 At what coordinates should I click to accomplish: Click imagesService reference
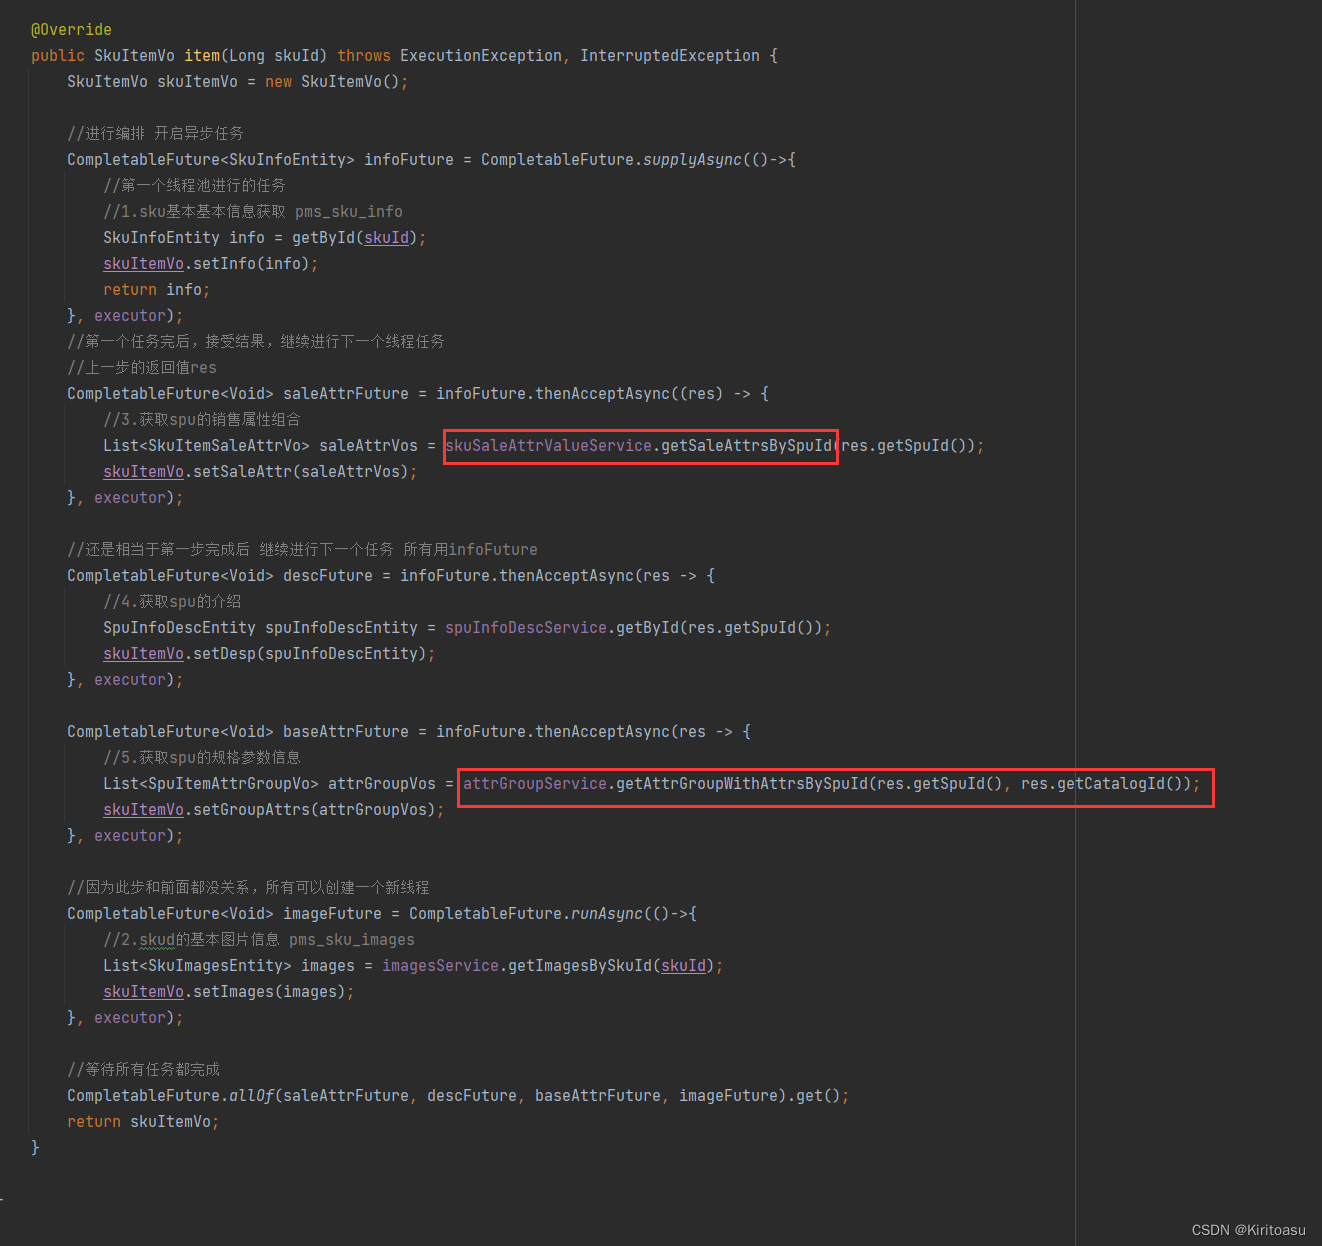point(441,966)
